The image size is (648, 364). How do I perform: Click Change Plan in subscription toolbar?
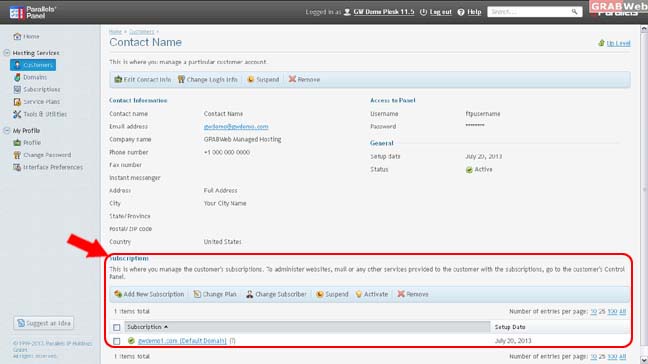pos(215,294)
